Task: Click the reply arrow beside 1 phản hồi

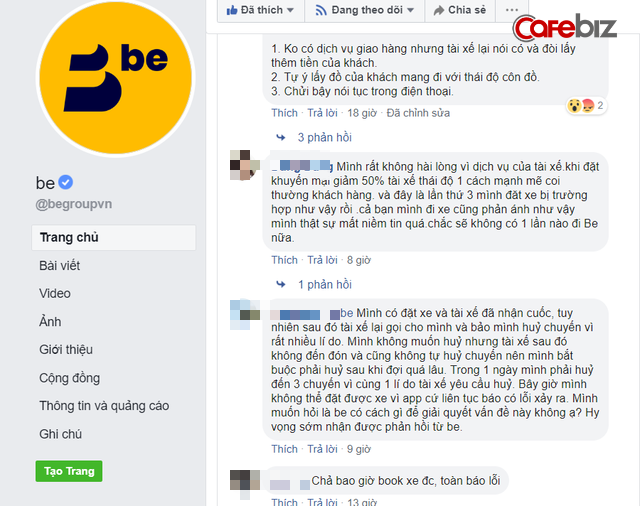Action: tap(280, 284)
